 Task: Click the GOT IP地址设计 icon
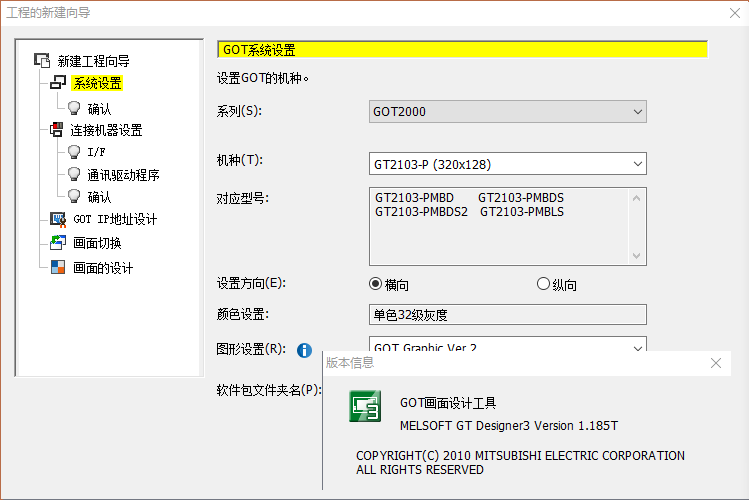pyautogui.click(x=58, y=219)
